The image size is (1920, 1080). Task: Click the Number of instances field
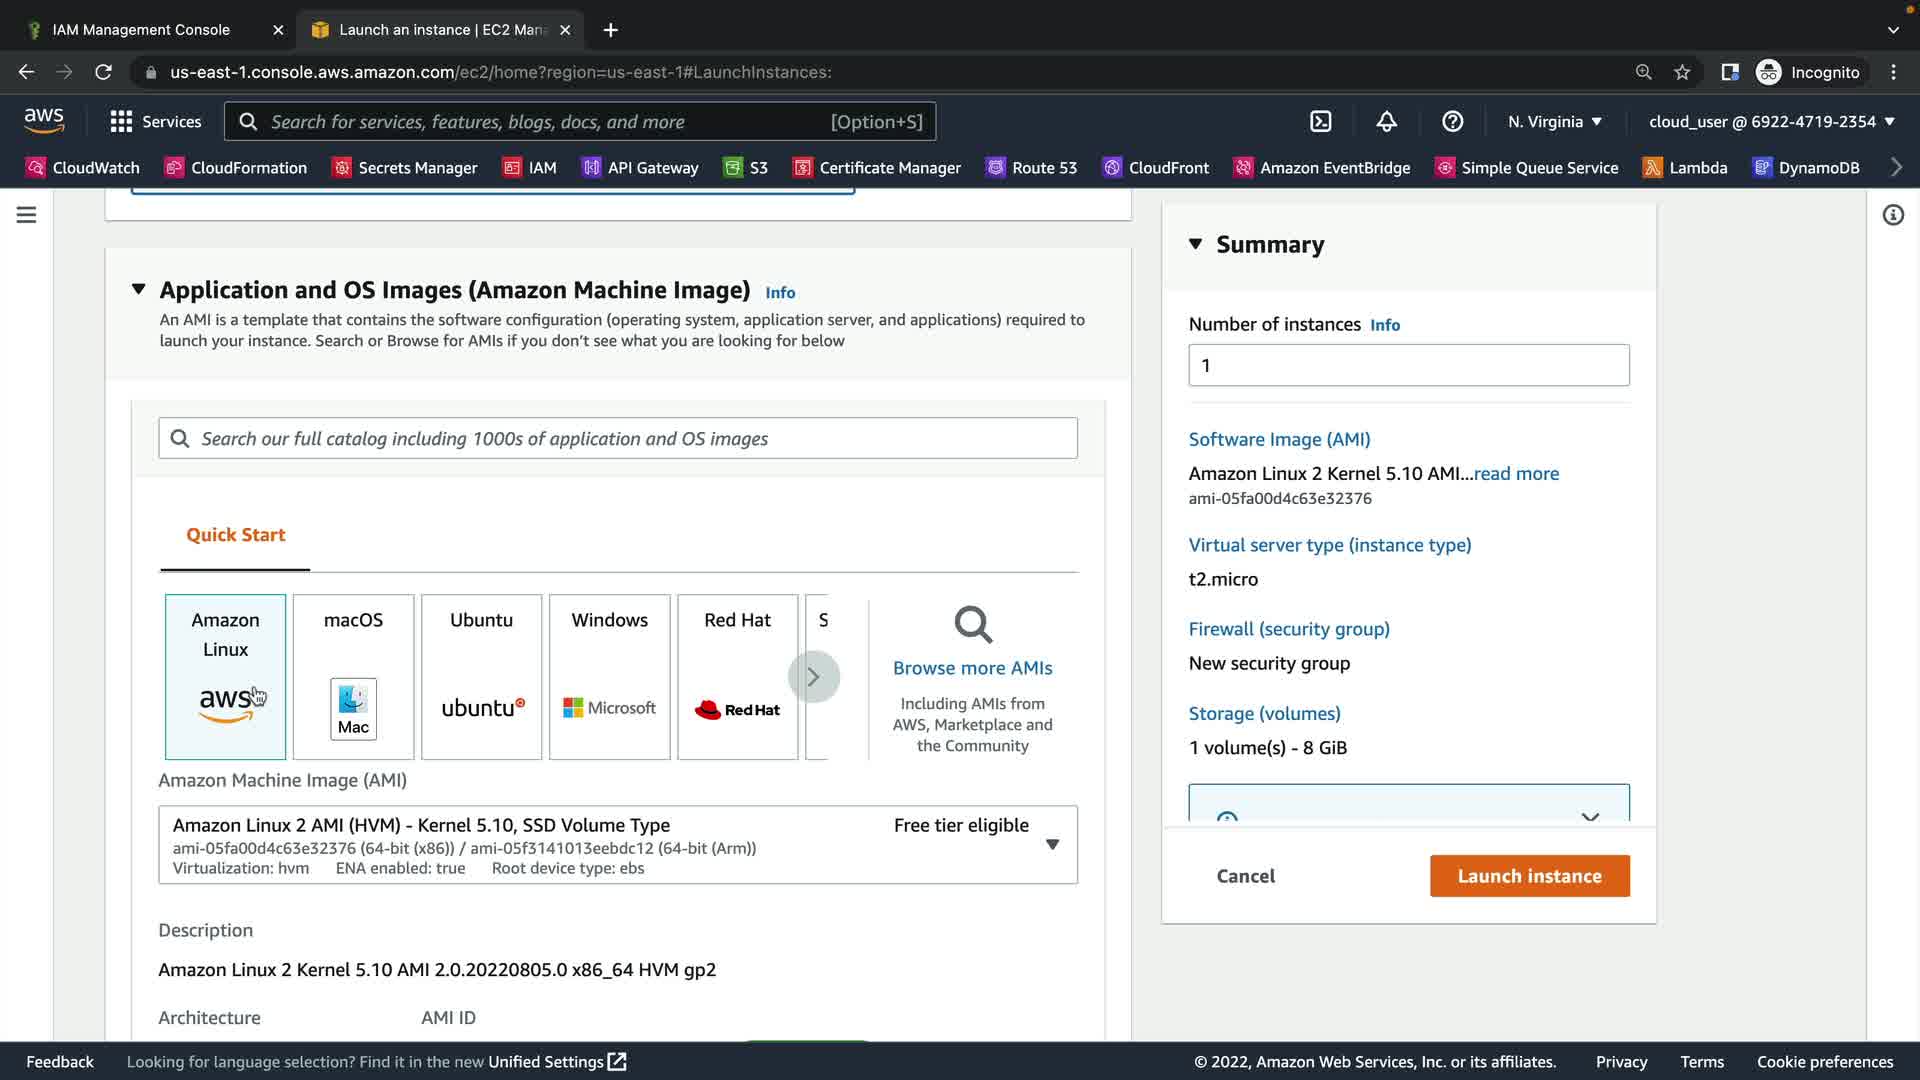1408,365
